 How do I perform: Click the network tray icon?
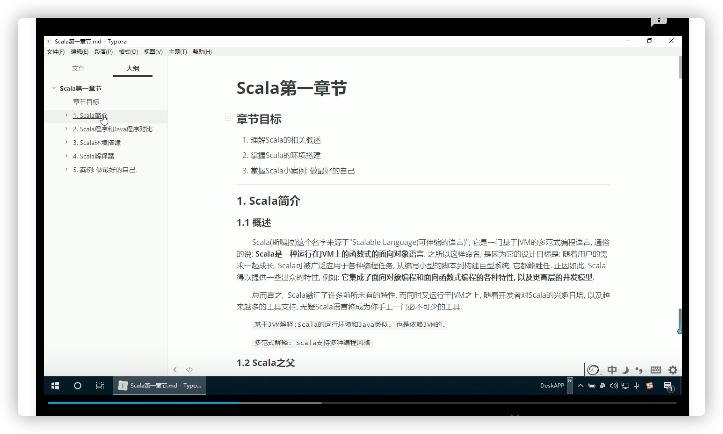[x=625, y=386]
